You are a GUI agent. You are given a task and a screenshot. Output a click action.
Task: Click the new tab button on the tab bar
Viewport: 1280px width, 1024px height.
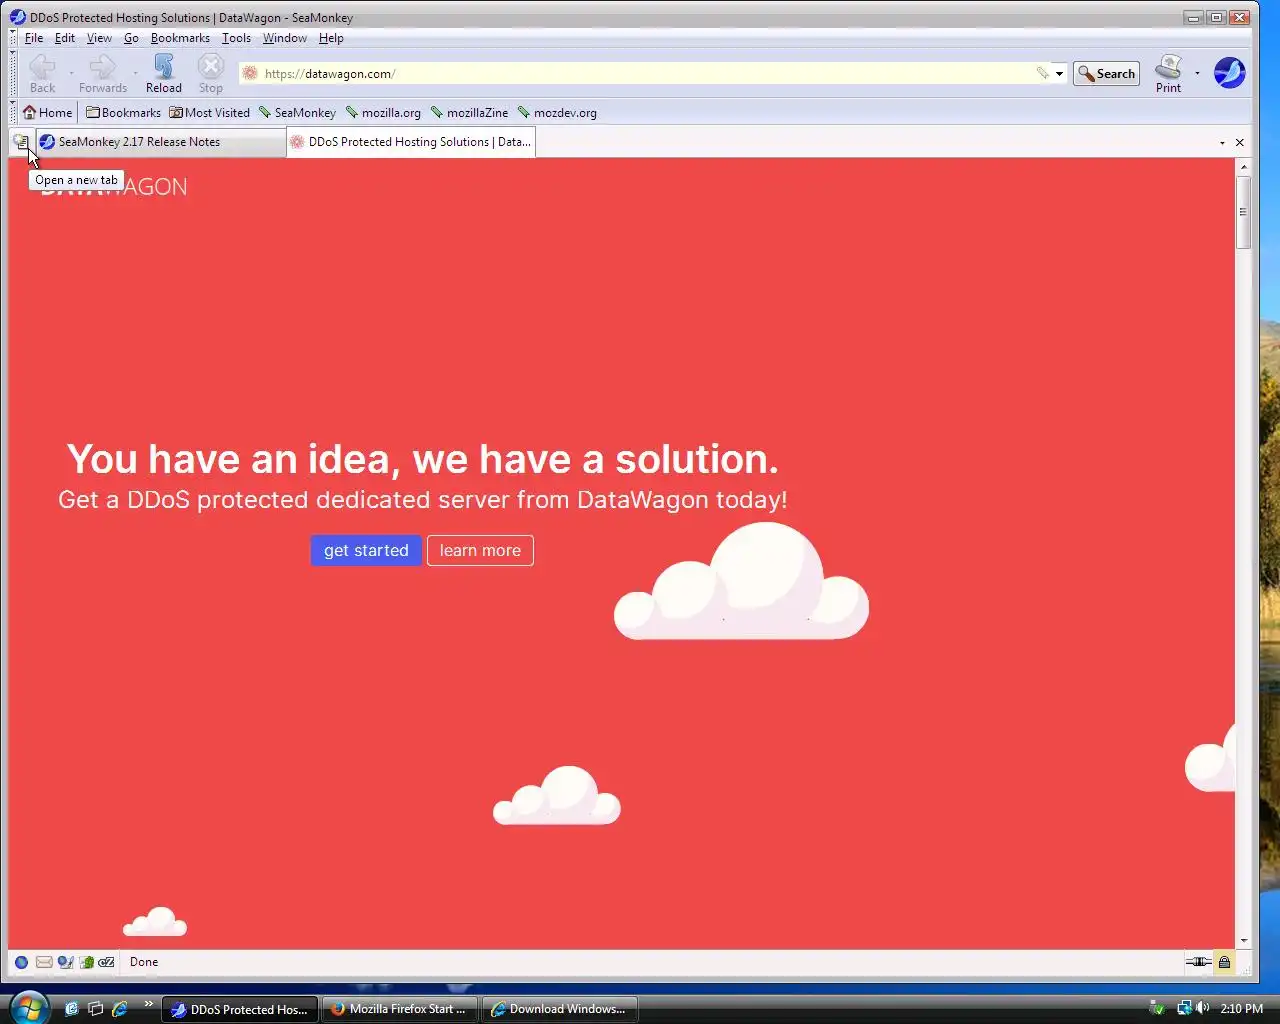[21, 142]
